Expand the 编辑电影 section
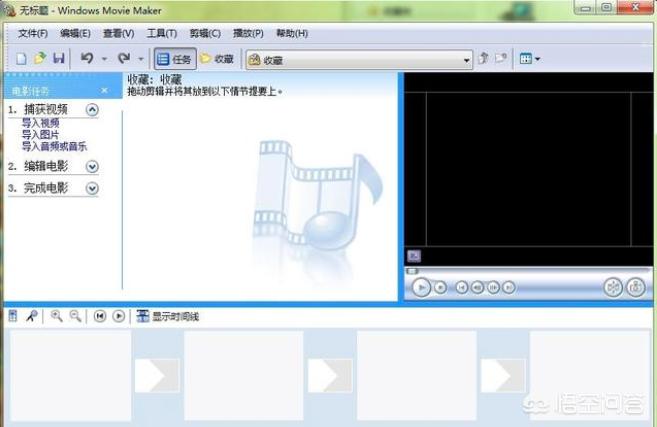This screenshot has height=427, width=657. point(92,167)
